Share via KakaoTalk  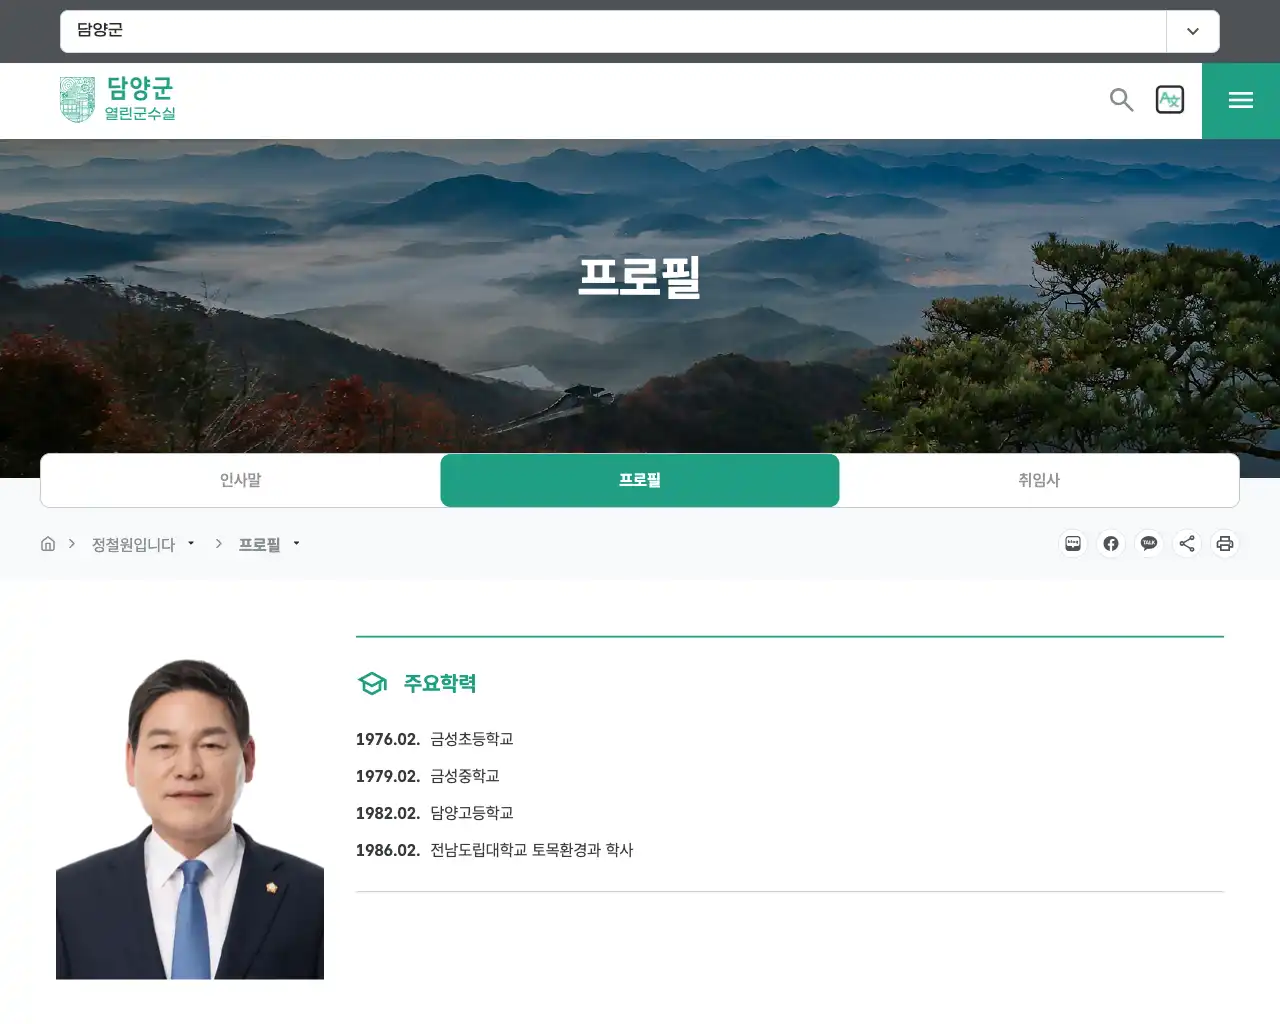click(1149, 543)
